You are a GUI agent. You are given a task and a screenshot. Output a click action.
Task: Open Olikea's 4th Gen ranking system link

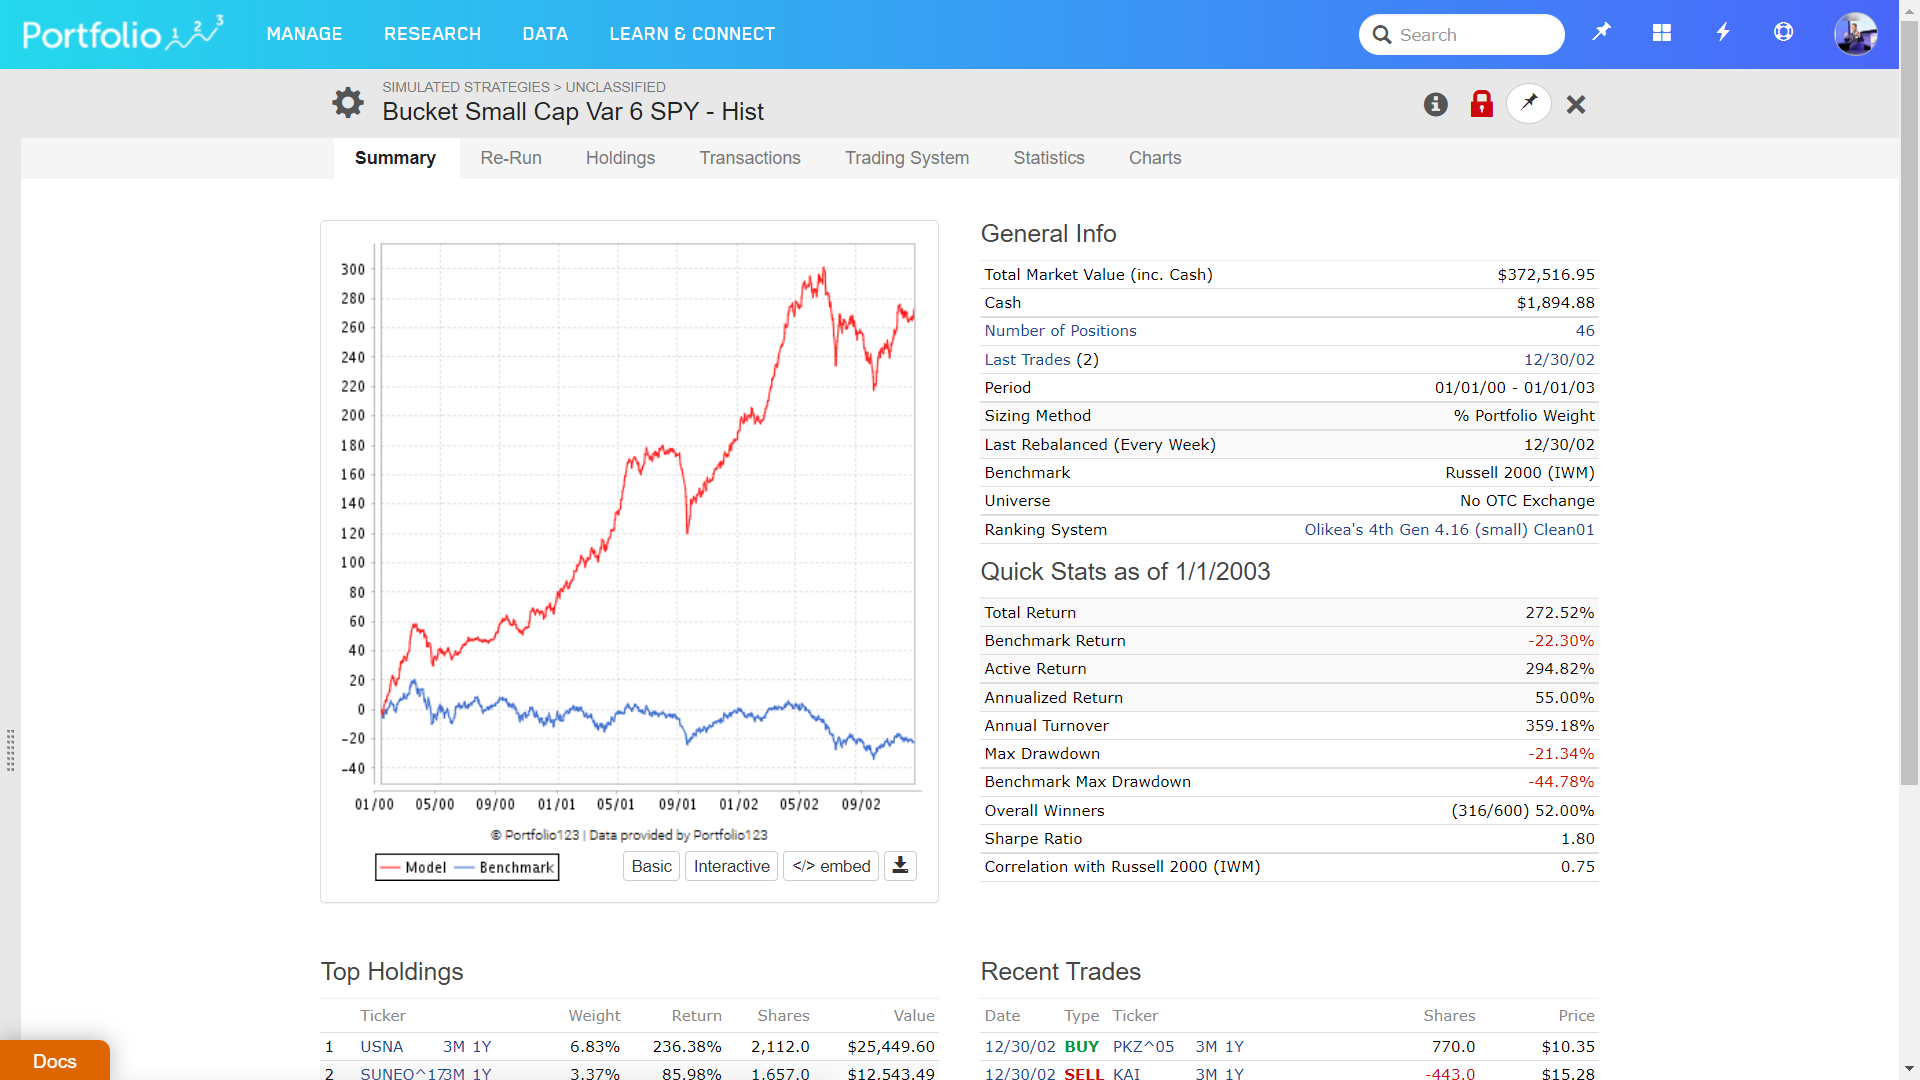point(1449,530)
